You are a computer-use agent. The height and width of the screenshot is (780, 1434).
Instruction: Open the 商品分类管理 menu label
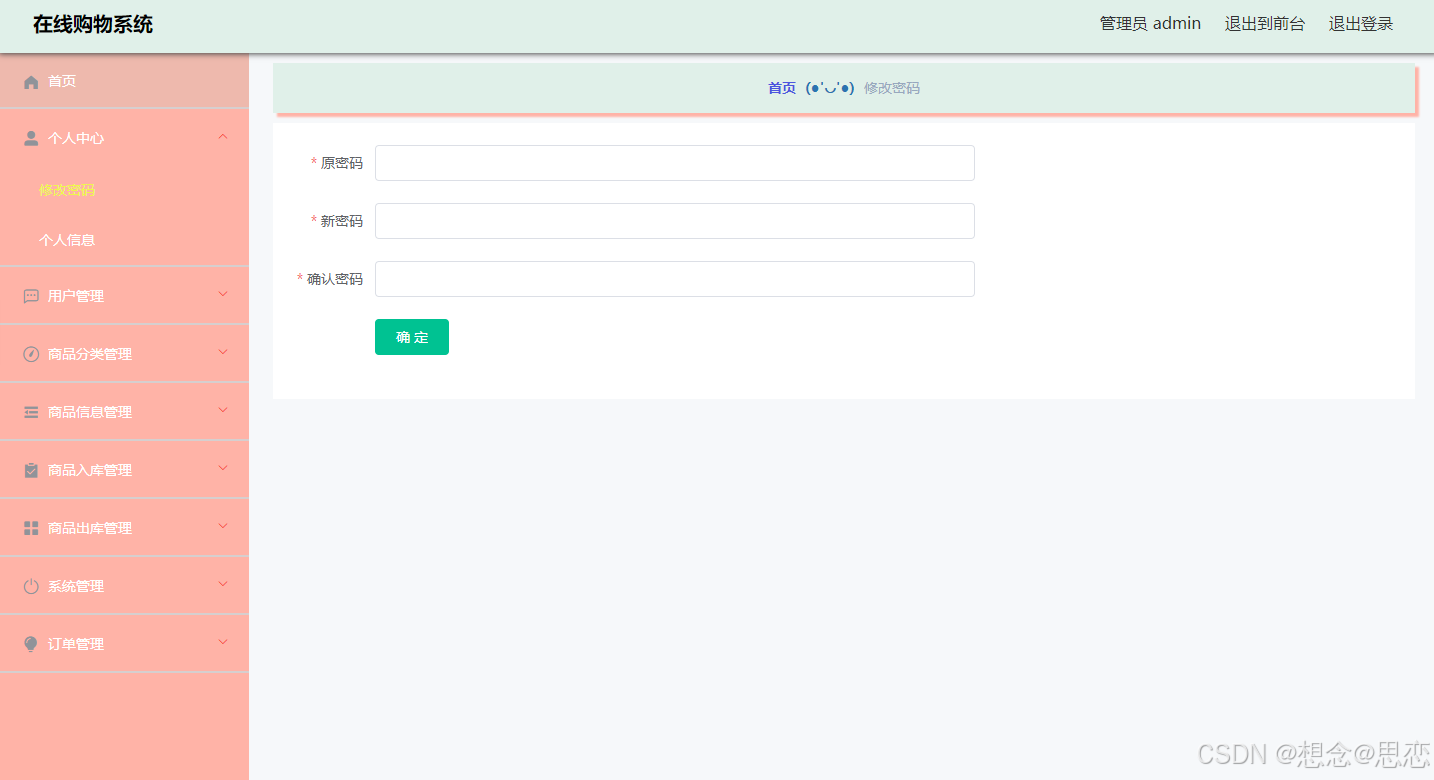90,354
